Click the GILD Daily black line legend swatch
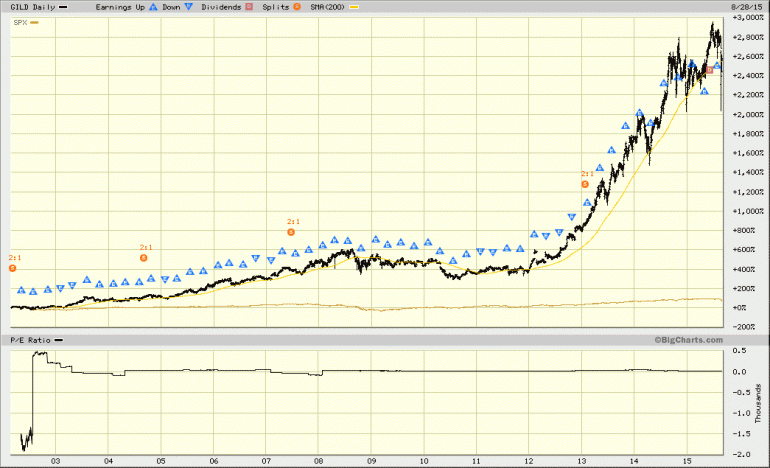 point(63,7)
